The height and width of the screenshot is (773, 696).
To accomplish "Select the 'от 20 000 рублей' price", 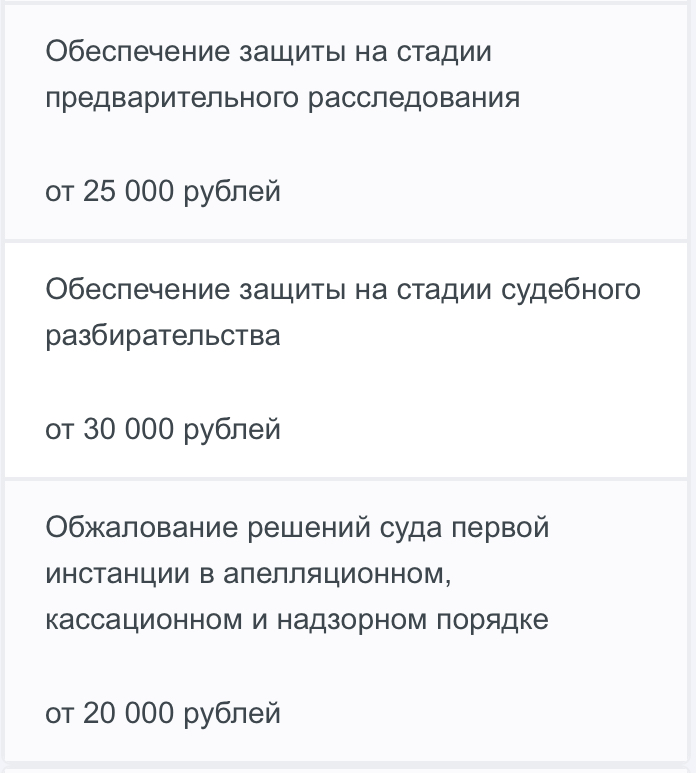I will tap(163, 713).
